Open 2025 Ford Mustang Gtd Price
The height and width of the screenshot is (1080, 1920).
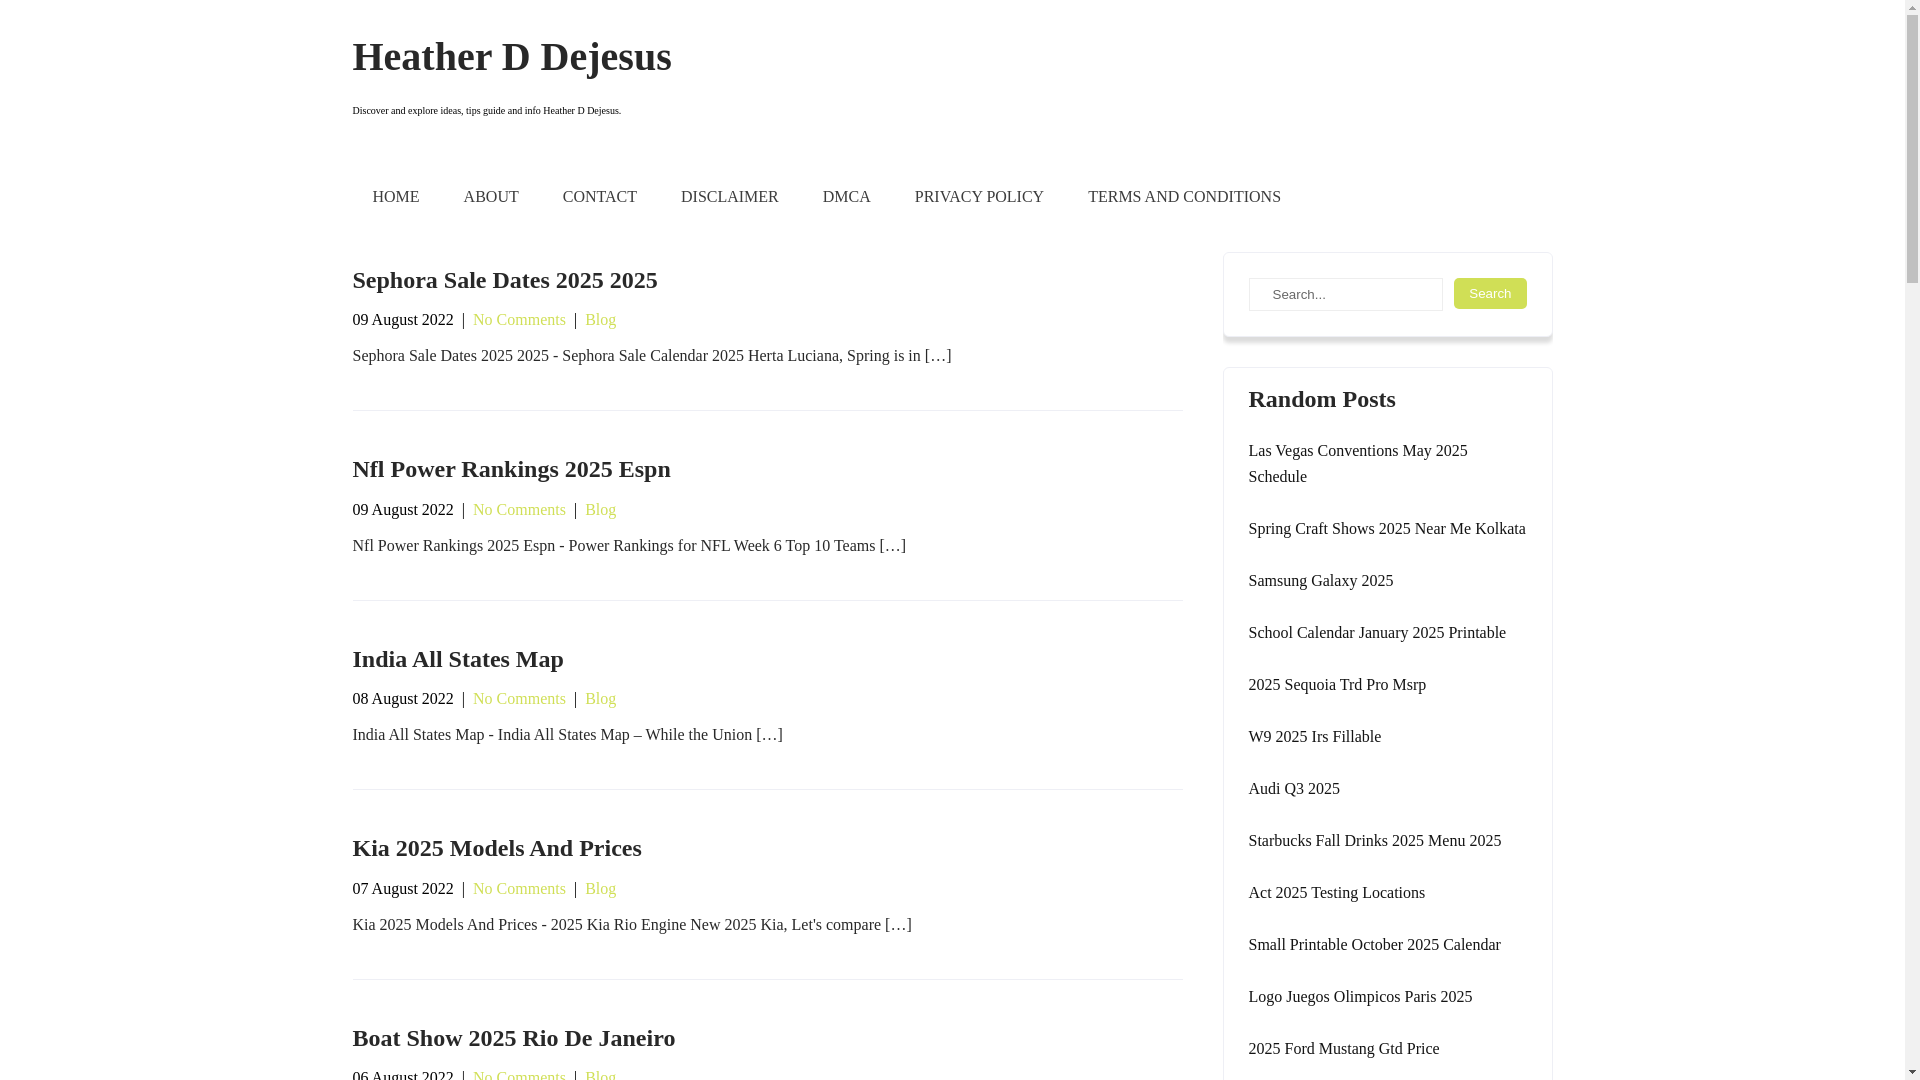(1343, 1049)
